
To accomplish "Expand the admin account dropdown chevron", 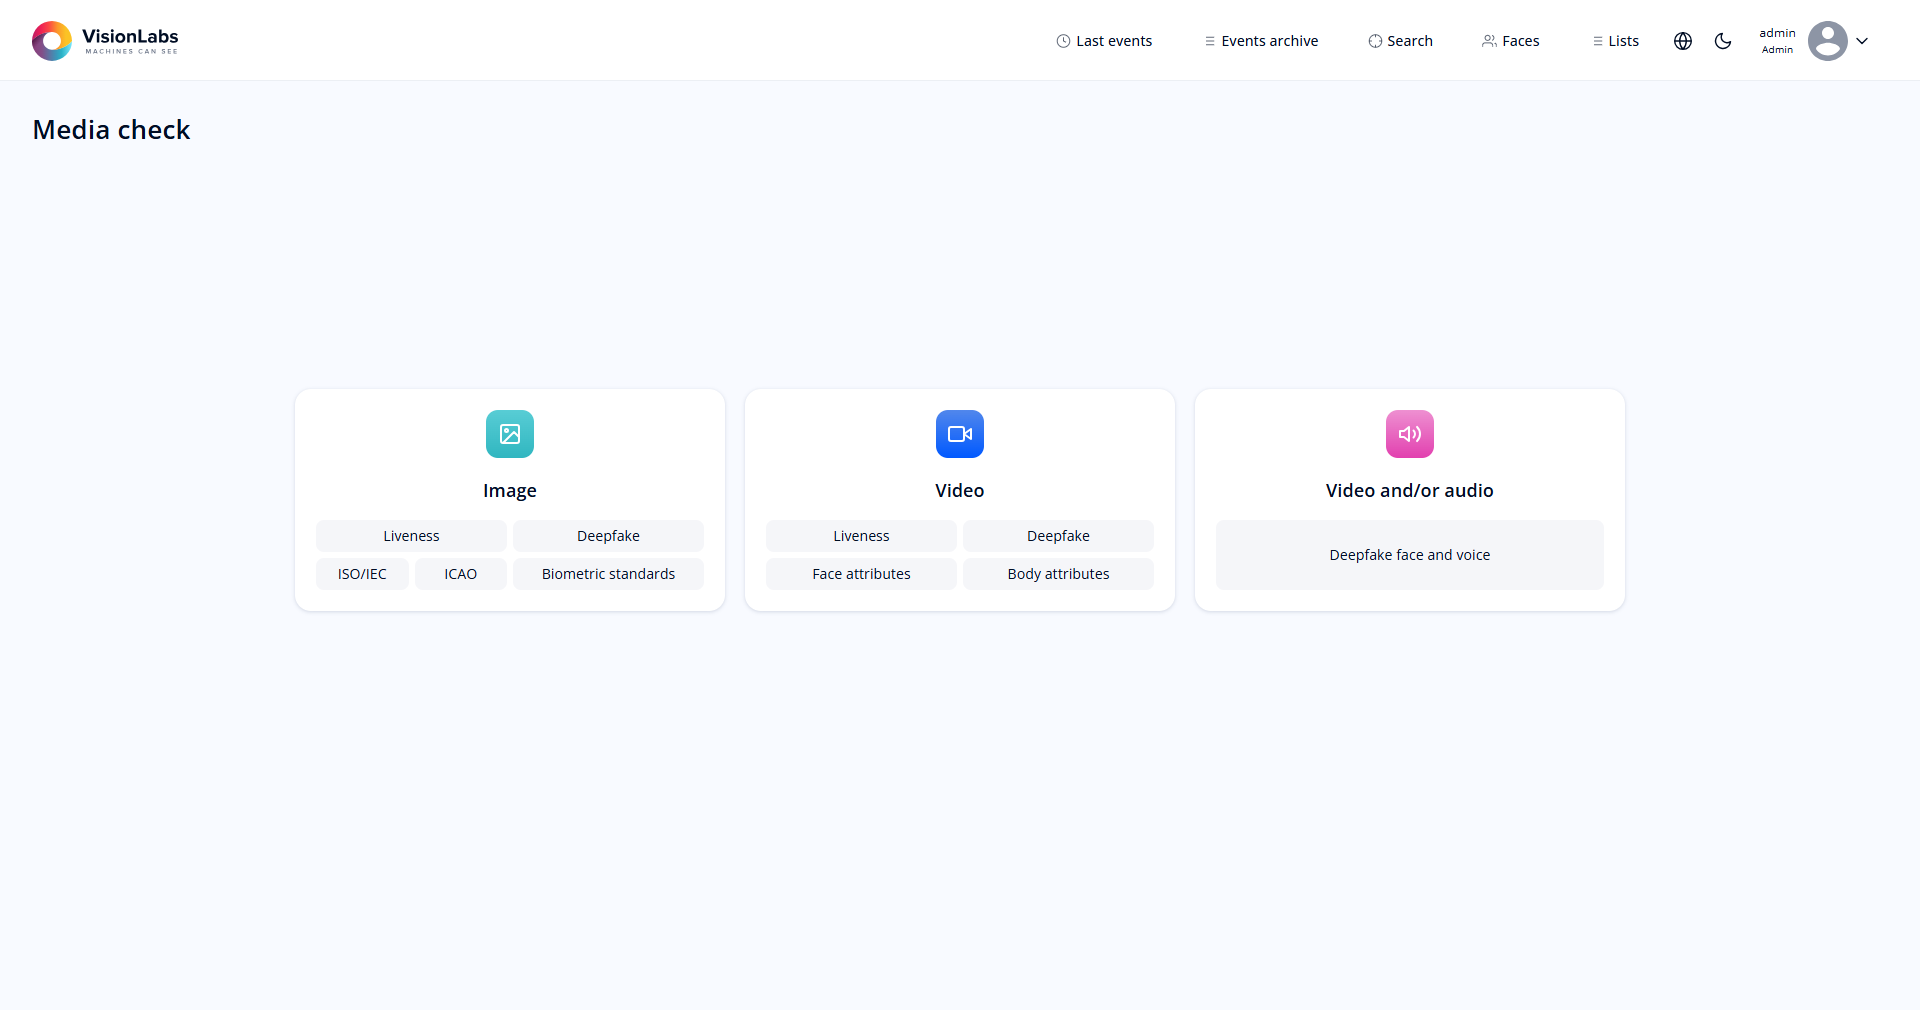I will click(x=1862, y=41).
